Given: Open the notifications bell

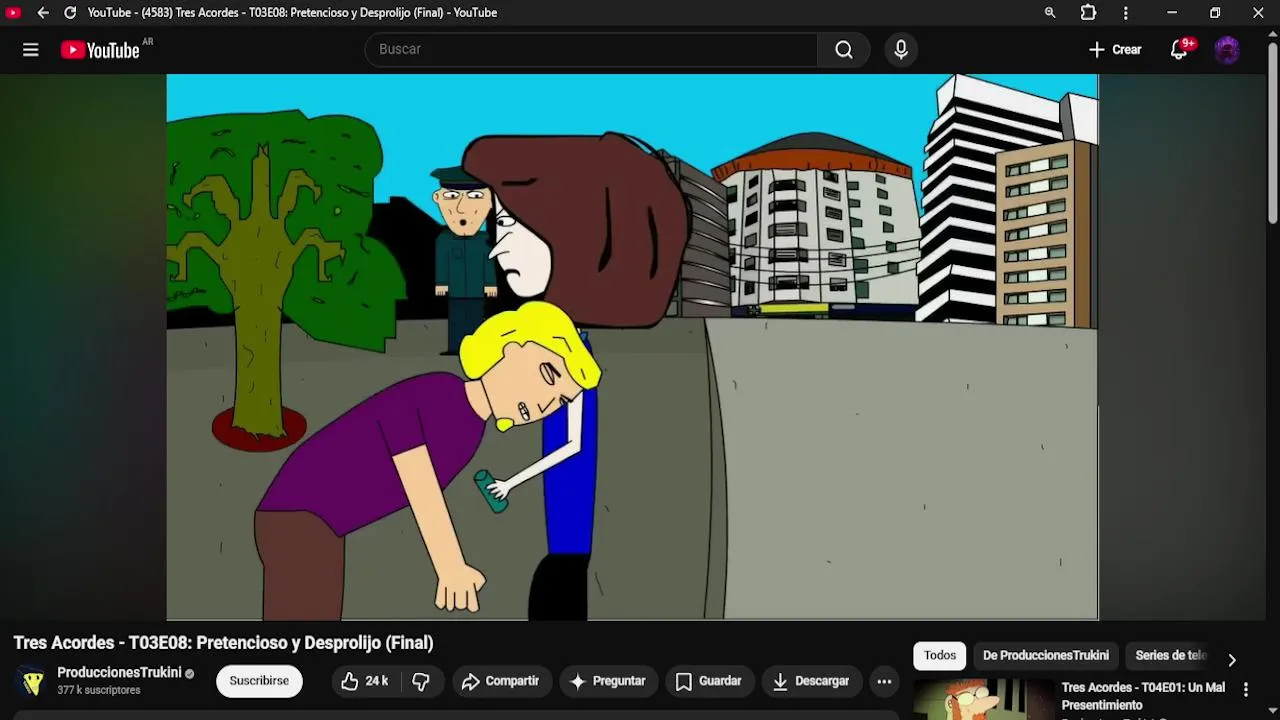Looking at the screenshot, I should point(1180,50).
